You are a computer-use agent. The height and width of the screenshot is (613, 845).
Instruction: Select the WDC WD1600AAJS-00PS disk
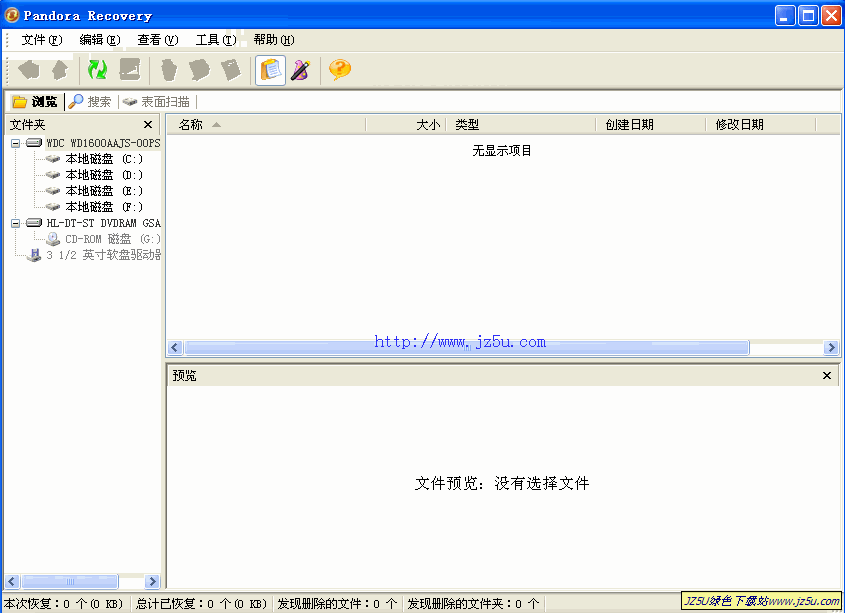point(103,143)
